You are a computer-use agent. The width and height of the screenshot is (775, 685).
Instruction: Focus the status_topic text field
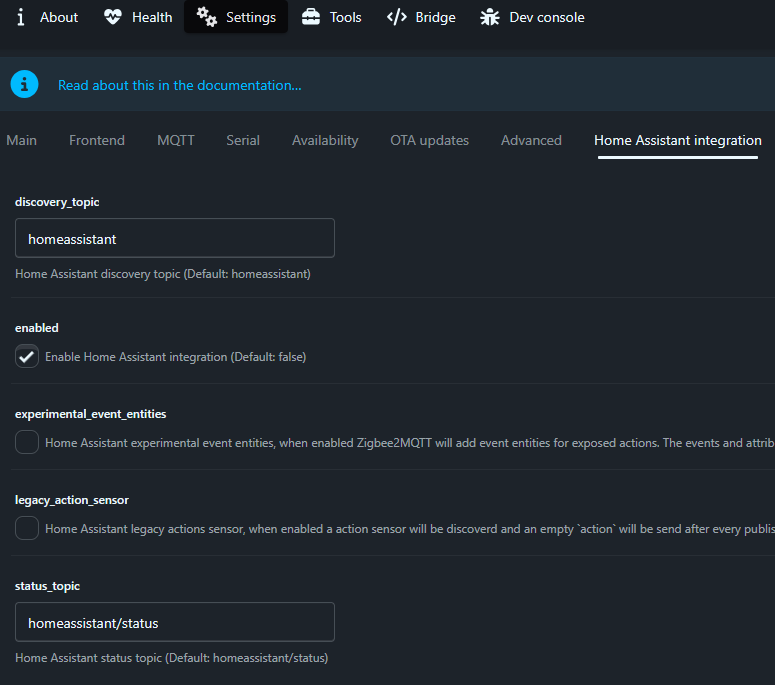pyautogui.click(x=175, y=623)
